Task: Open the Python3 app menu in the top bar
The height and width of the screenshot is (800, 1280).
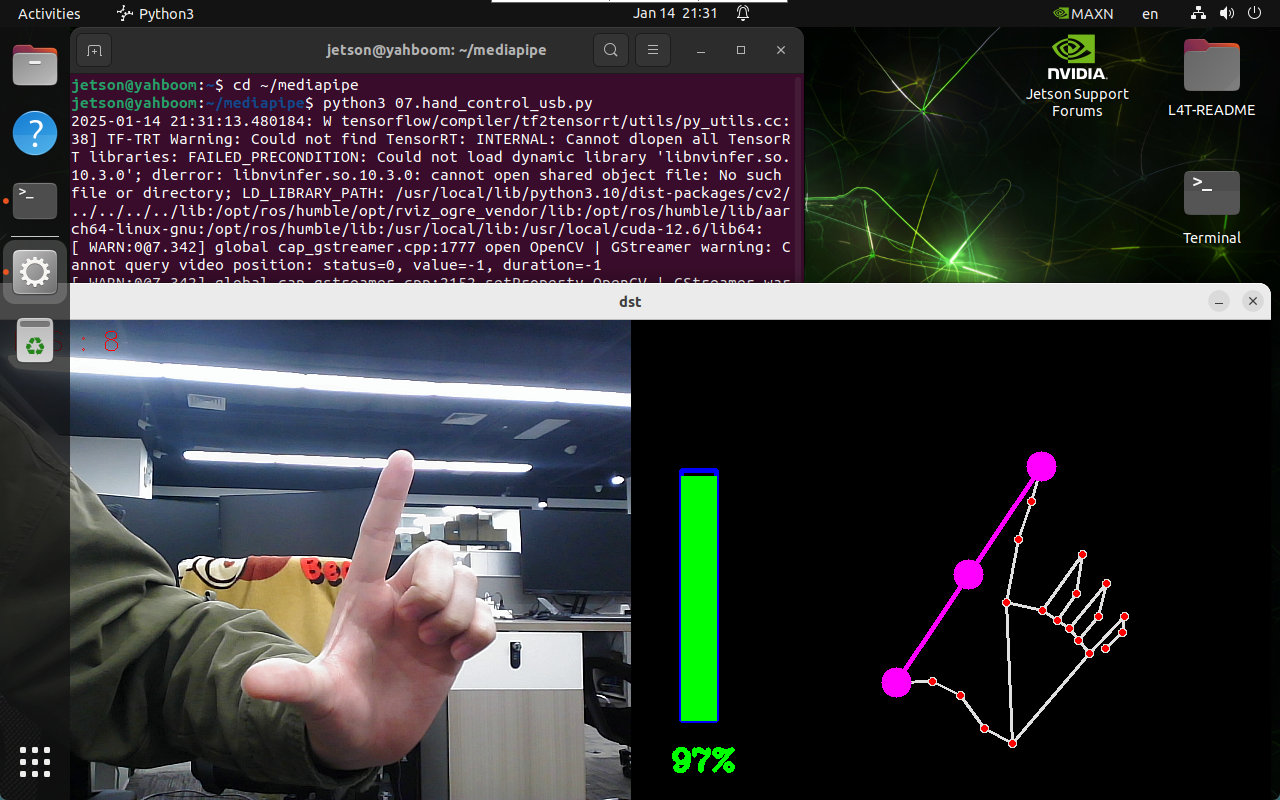Action: pos(155,14)
